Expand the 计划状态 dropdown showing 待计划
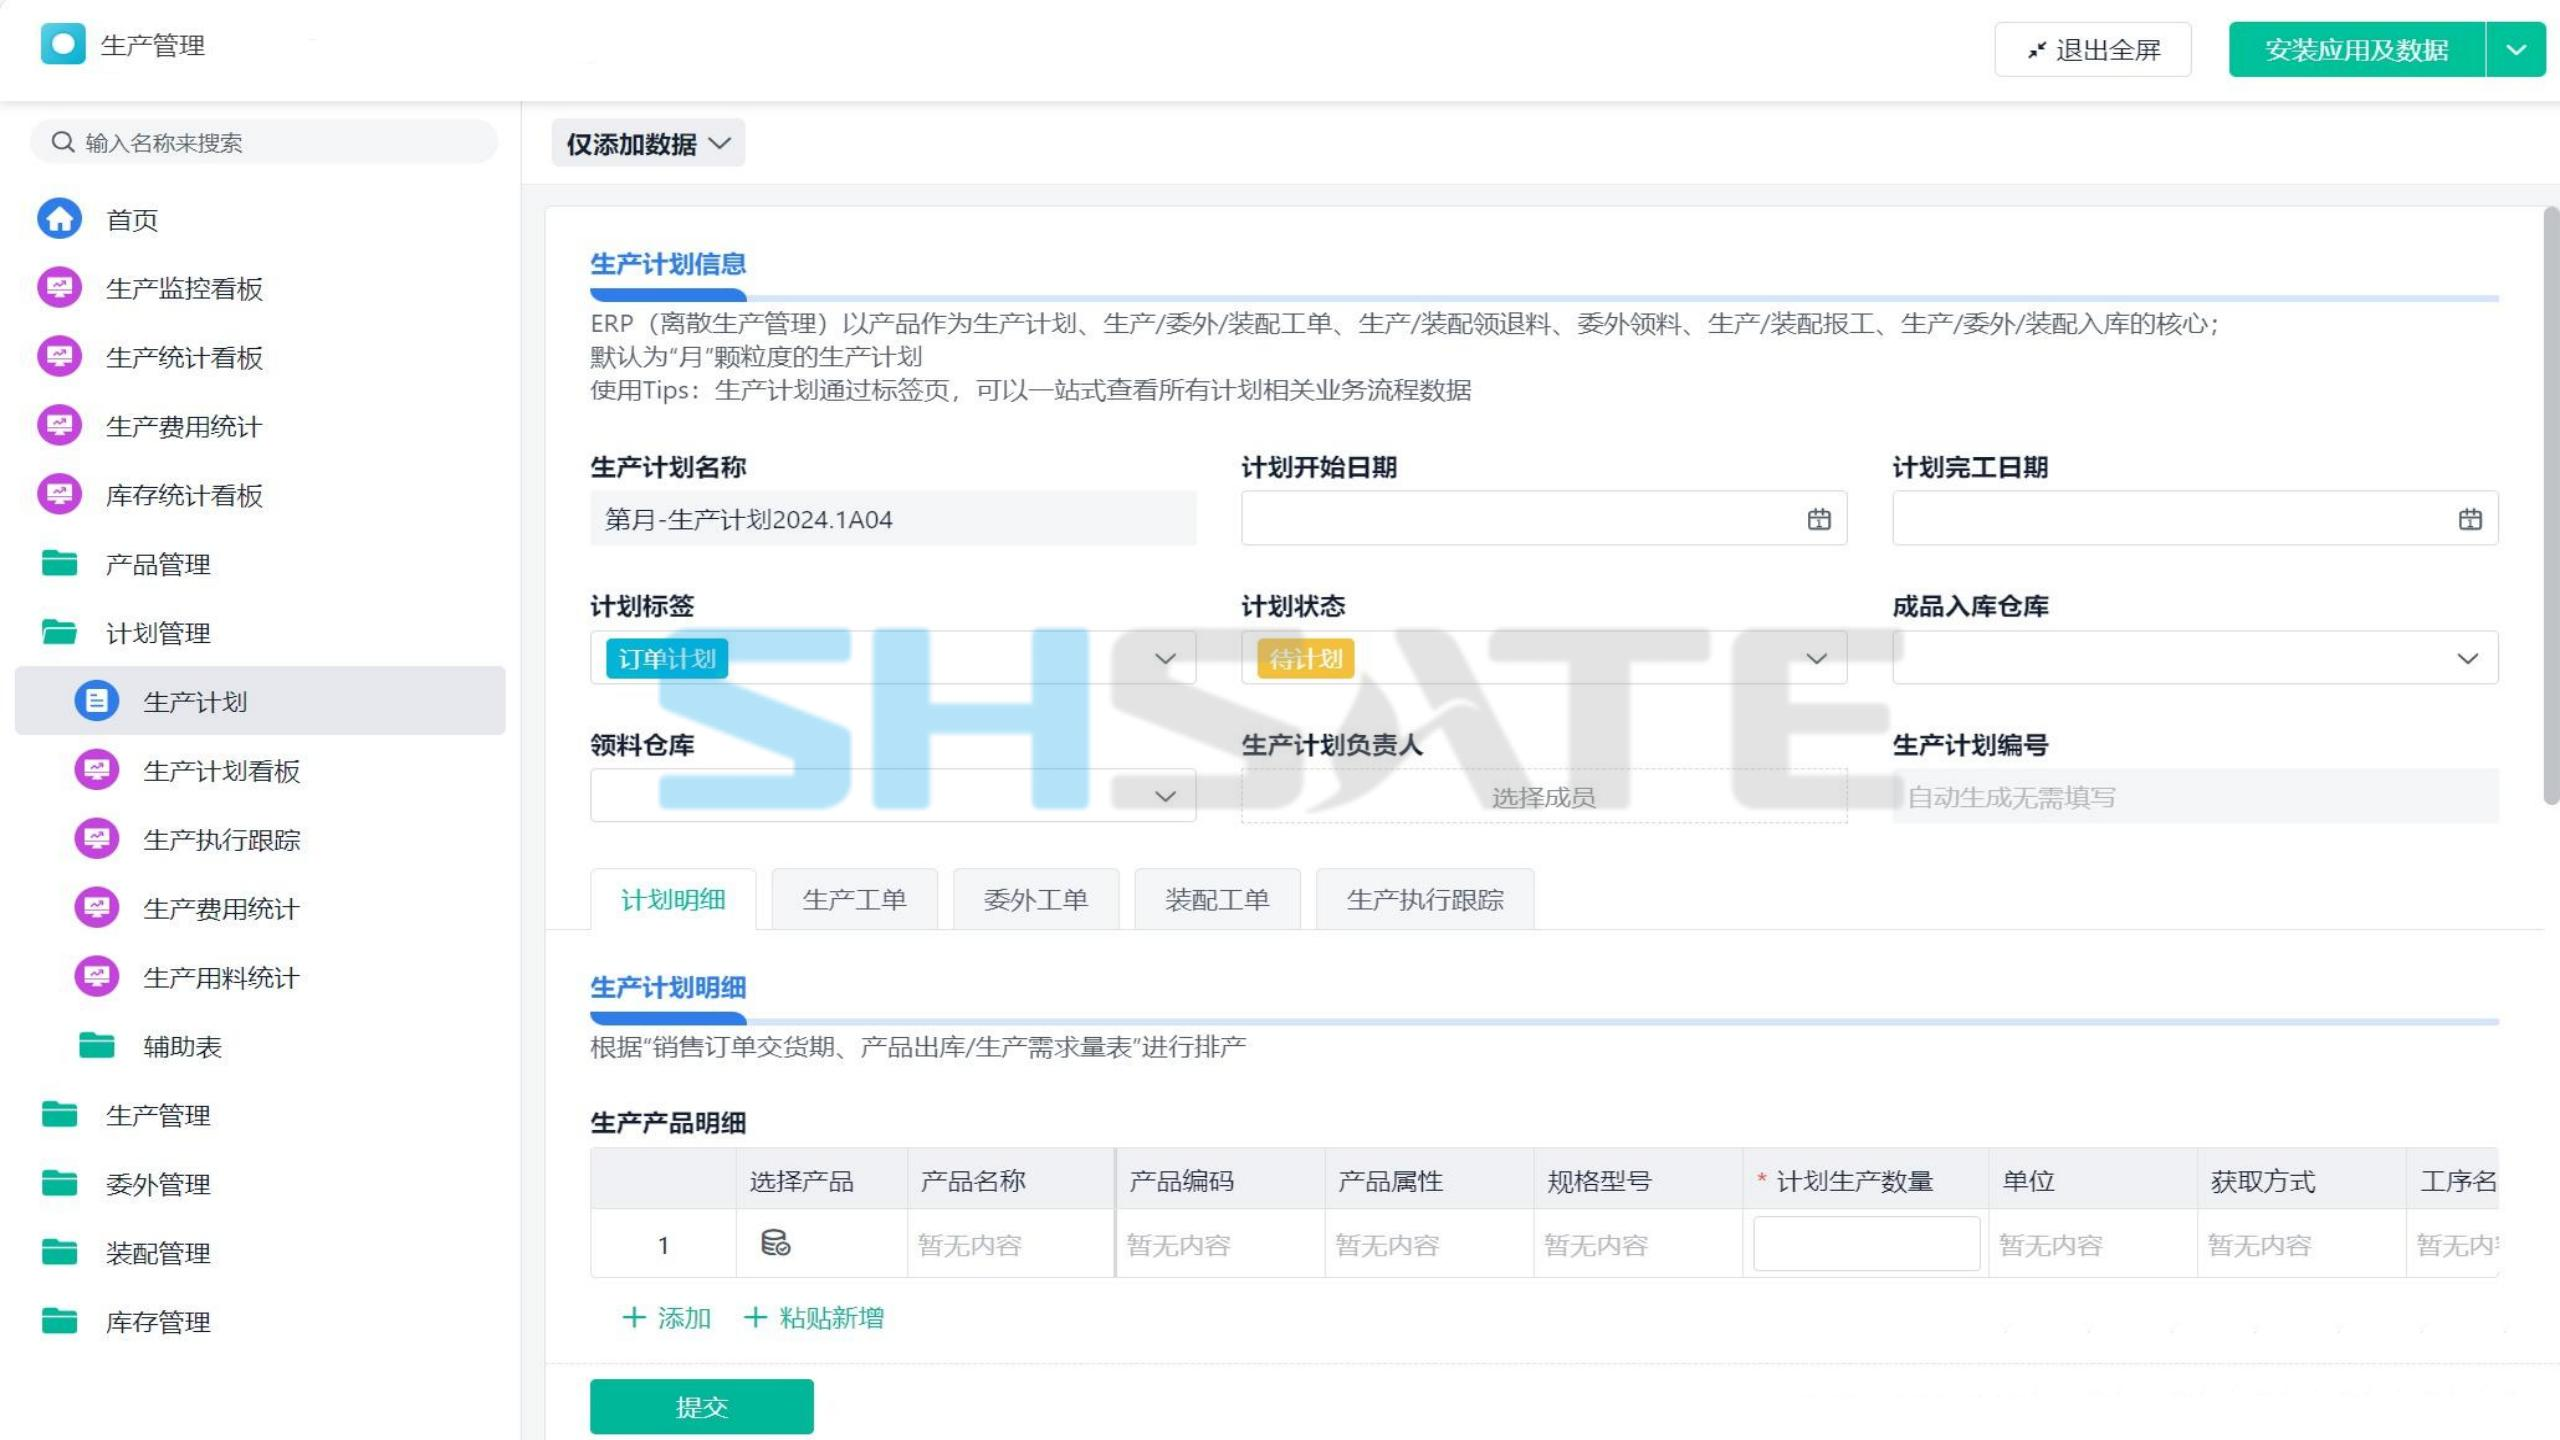The height and width of the screenshot is (1440, 2560). (x=1816, y=658)
